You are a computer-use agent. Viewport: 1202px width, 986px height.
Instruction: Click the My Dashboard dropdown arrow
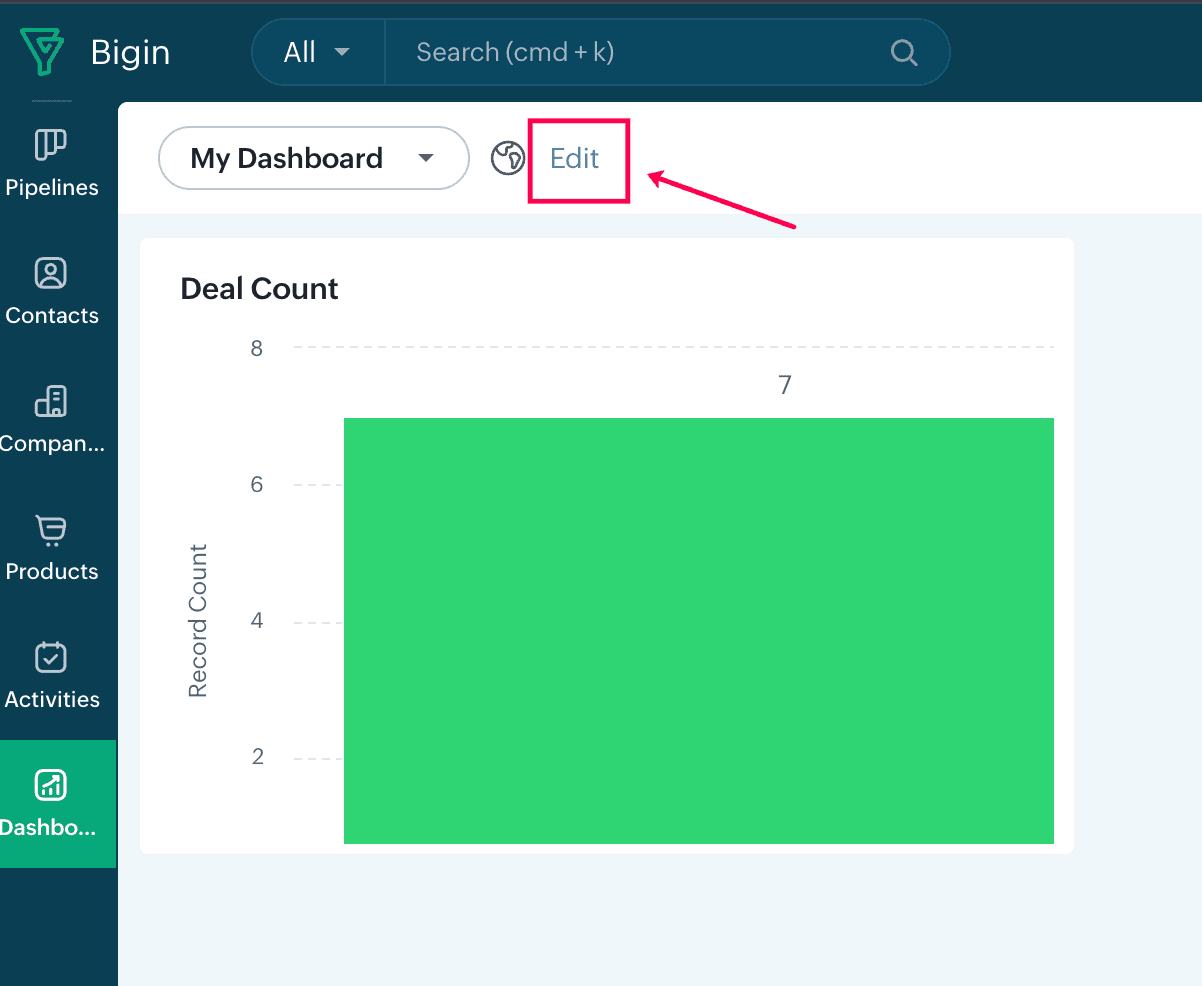click(426, 158)
